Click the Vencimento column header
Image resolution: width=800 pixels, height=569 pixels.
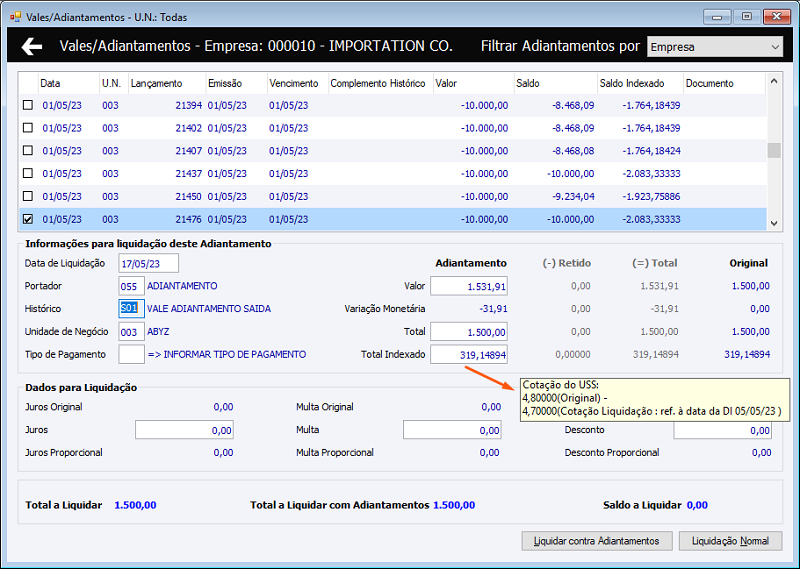coord(297,83)
